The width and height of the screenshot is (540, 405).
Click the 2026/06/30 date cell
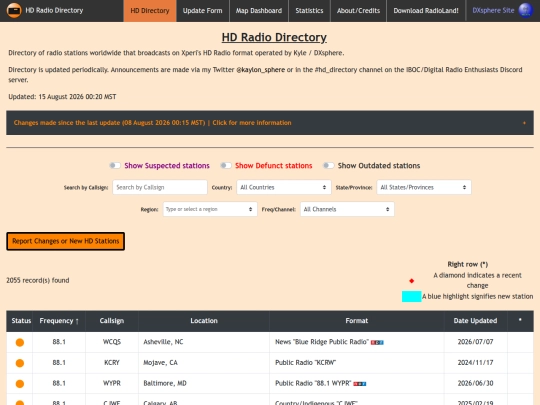pos(475,383)
